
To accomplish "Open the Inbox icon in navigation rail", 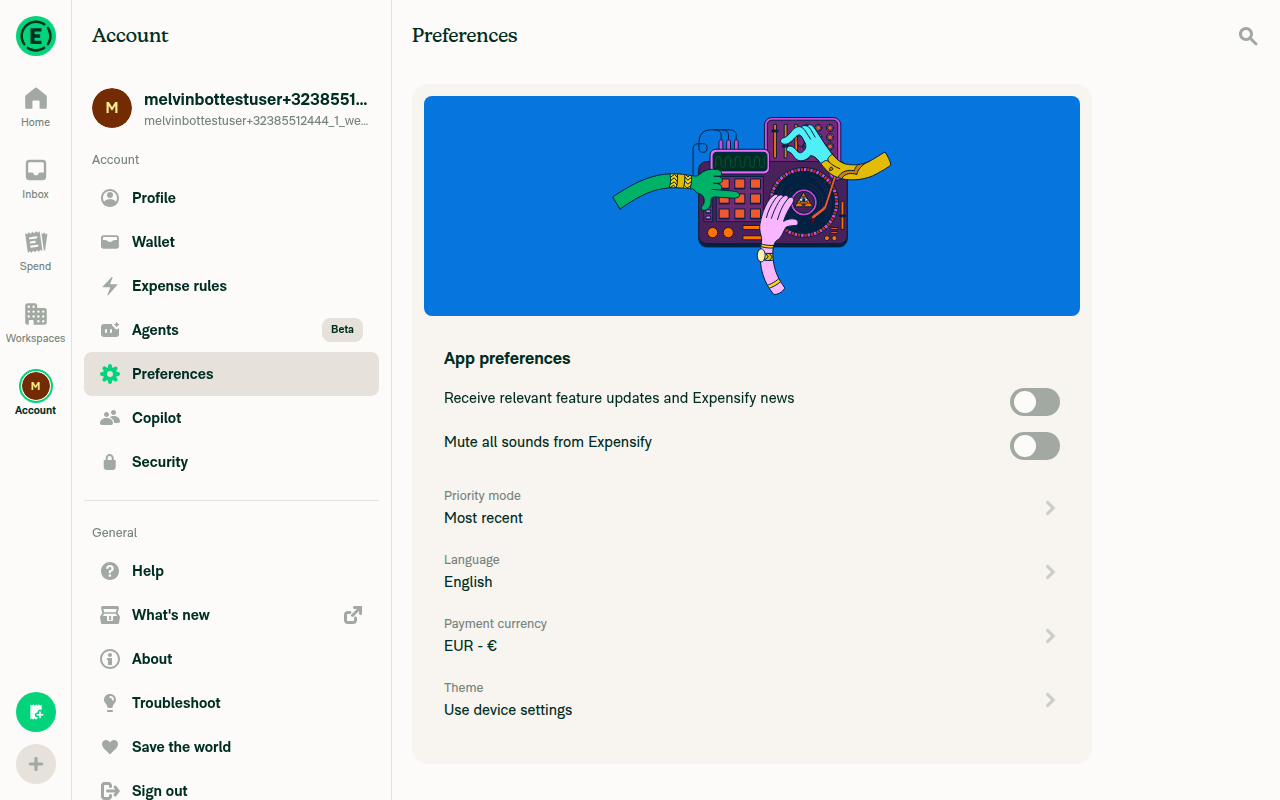I will [x=36, y=170].
